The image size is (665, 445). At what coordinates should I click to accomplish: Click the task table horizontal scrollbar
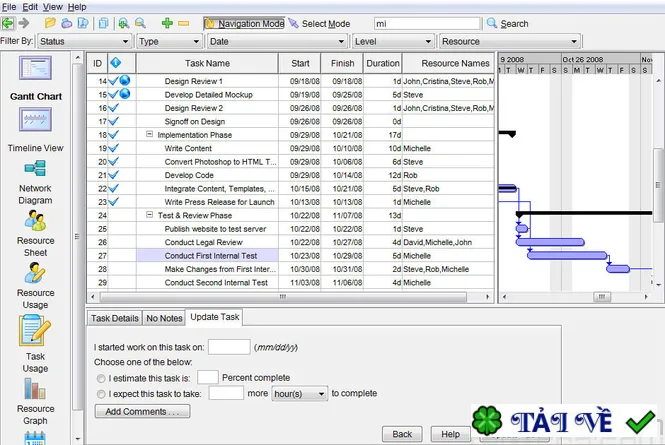point(283,297)
